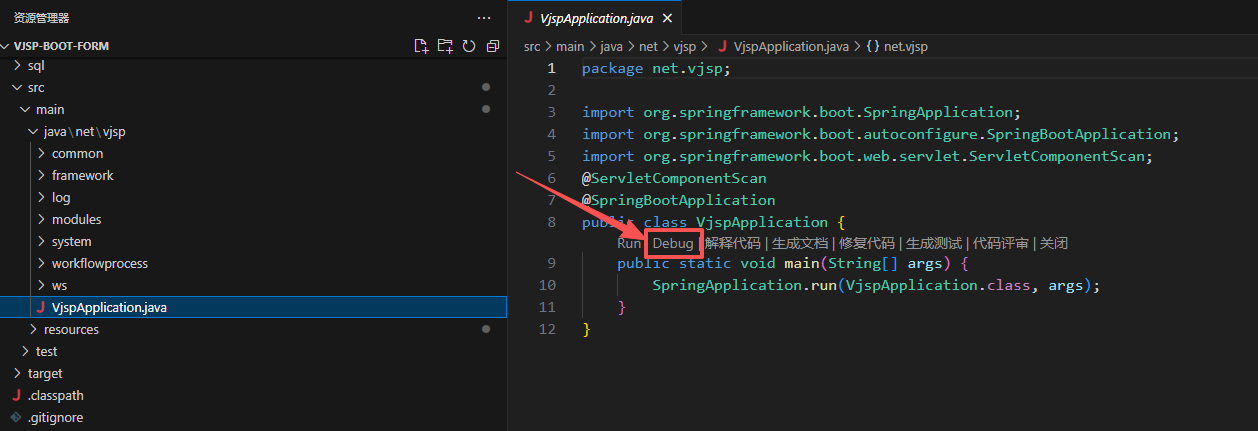Screen dimensions: 1258x431
Task: Click the 解释代码 code lens action
Action: coord(733,243)
